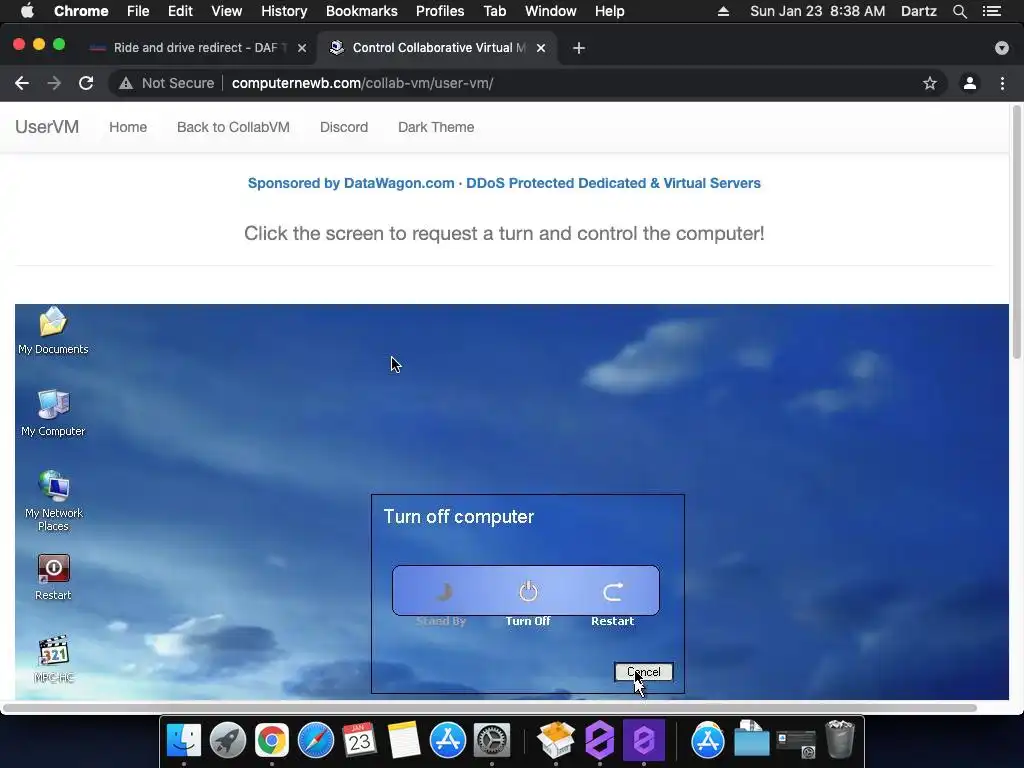Open My Documents desktop icon in VM

53,330
